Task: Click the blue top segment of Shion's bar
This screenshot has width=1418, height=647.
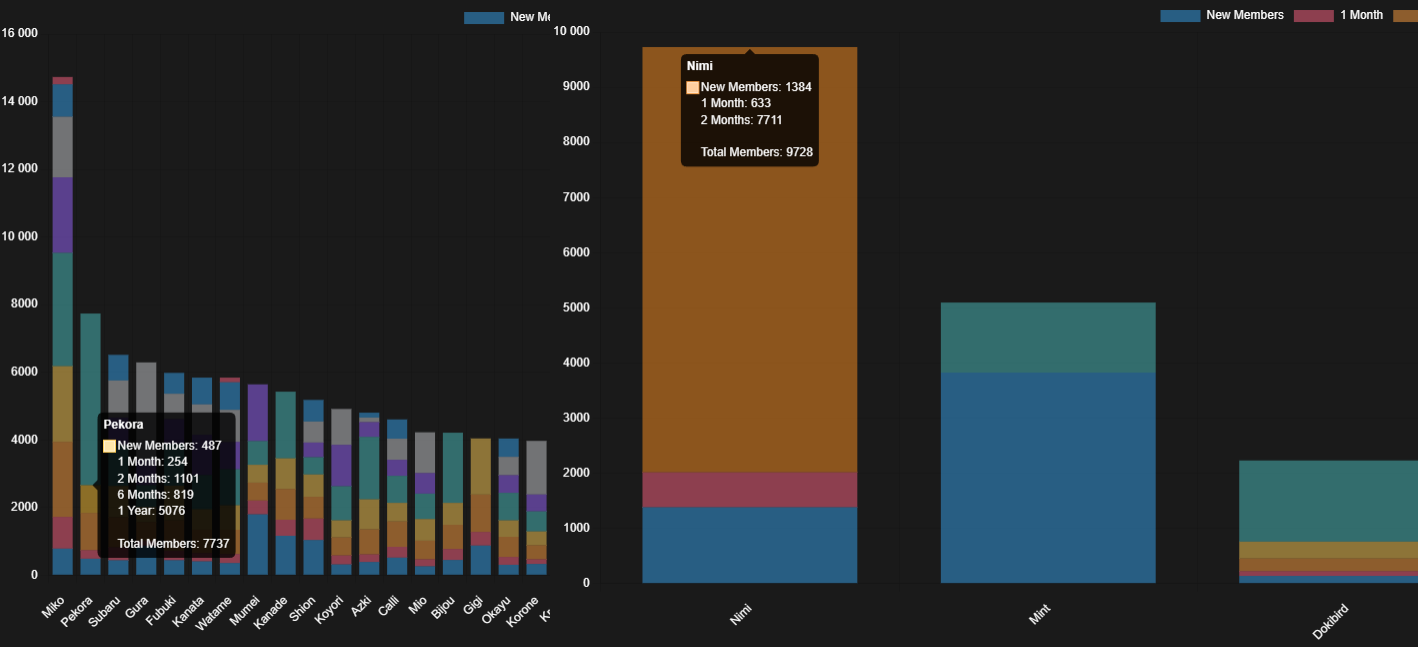Action: point(314,411)
